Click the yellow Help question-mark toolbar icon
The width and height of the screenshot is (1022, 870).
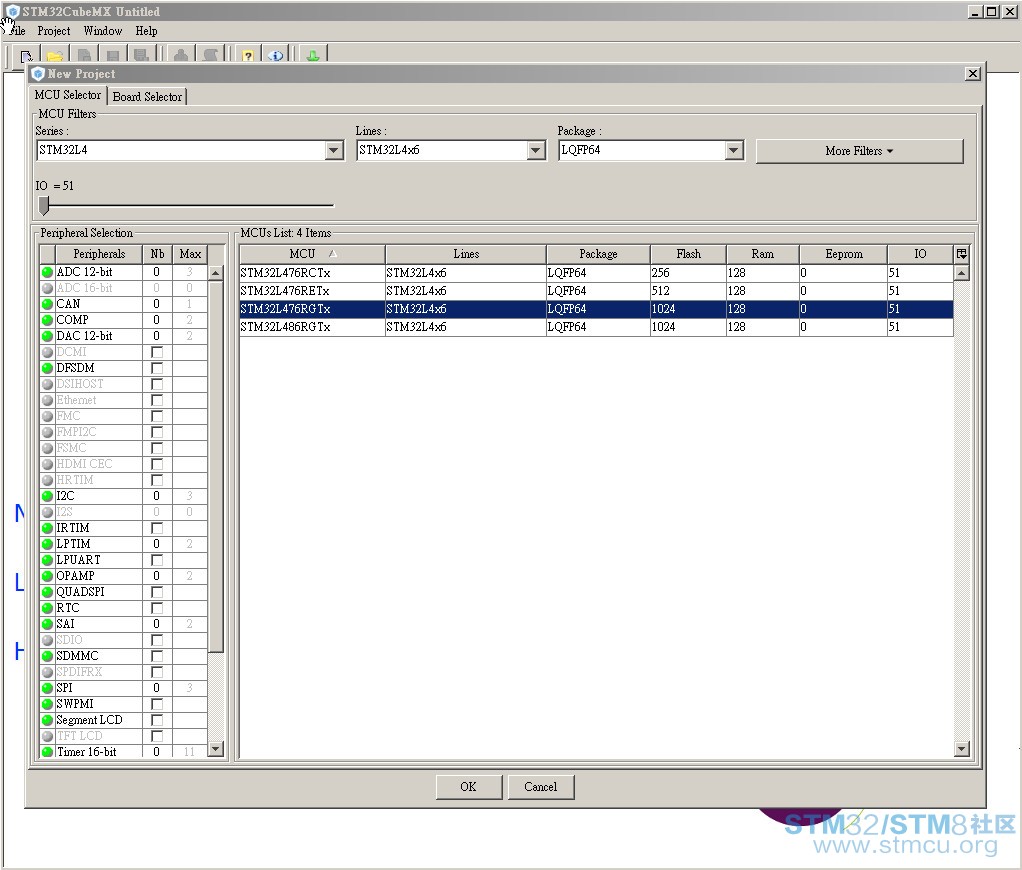click(248, 55)
